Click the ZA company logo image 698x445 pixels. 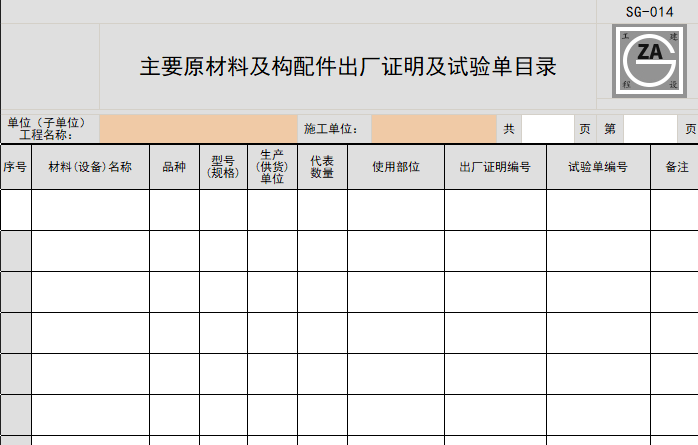point(649,61)
